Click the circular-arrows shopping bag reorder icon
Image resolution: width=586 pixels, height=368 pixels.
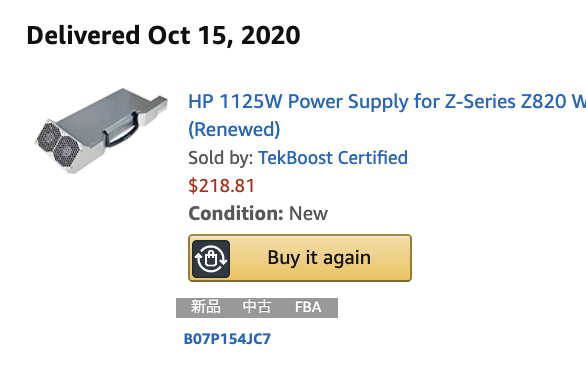pyautogui.click(x=211, y=259)
